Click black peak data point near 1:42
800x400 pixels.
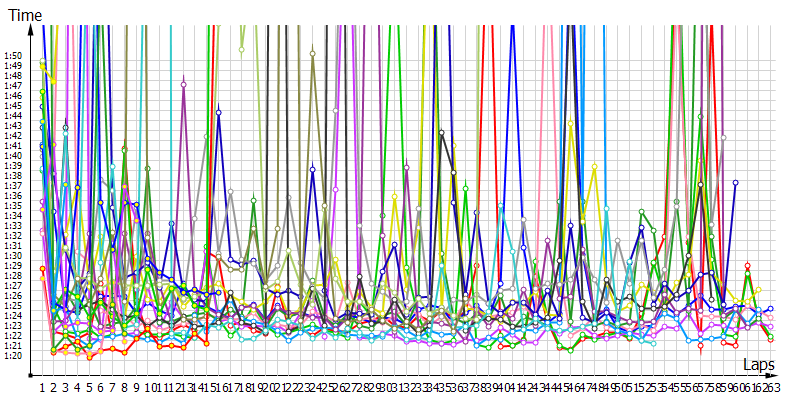pyautogui.click(x=442, y=133)
